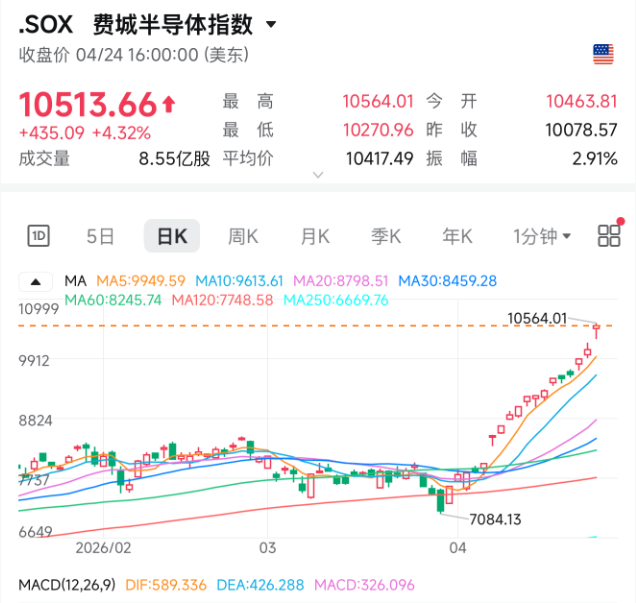Viewport: 636px width, 603px height.
Task: Switch to the 周K weekly tab
Action: pos(243,236)
